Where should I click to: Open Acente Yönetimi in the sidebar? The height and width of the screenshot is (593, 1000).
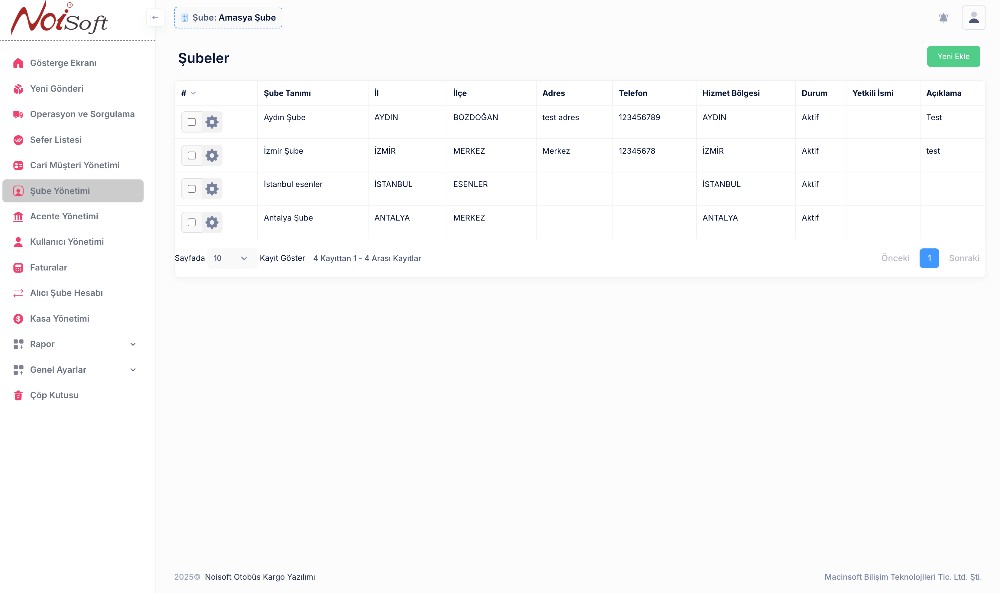pos(64,216)
